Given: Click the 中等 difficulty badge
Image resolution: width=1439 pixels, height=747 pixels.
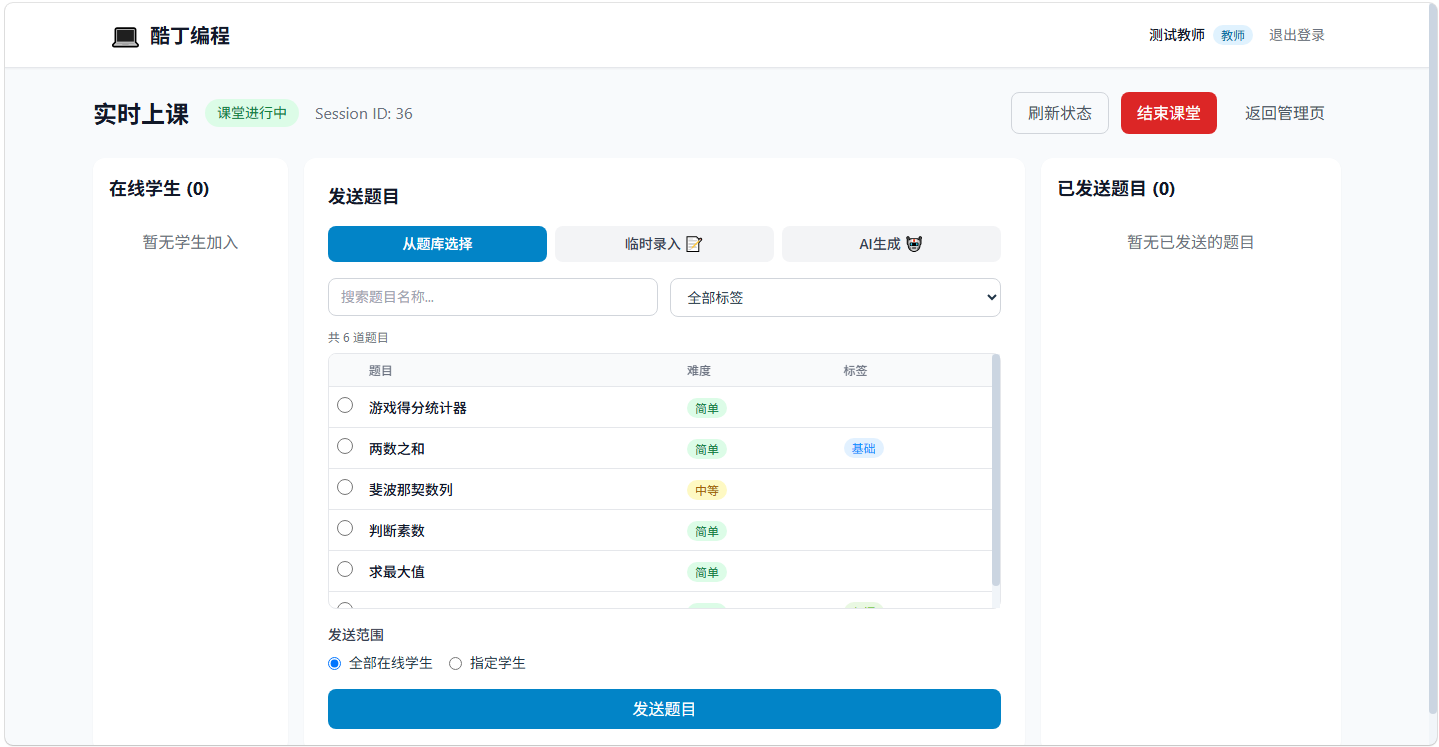Looking at the screenshot, I should pyautogui.click(x=707, y=490).
